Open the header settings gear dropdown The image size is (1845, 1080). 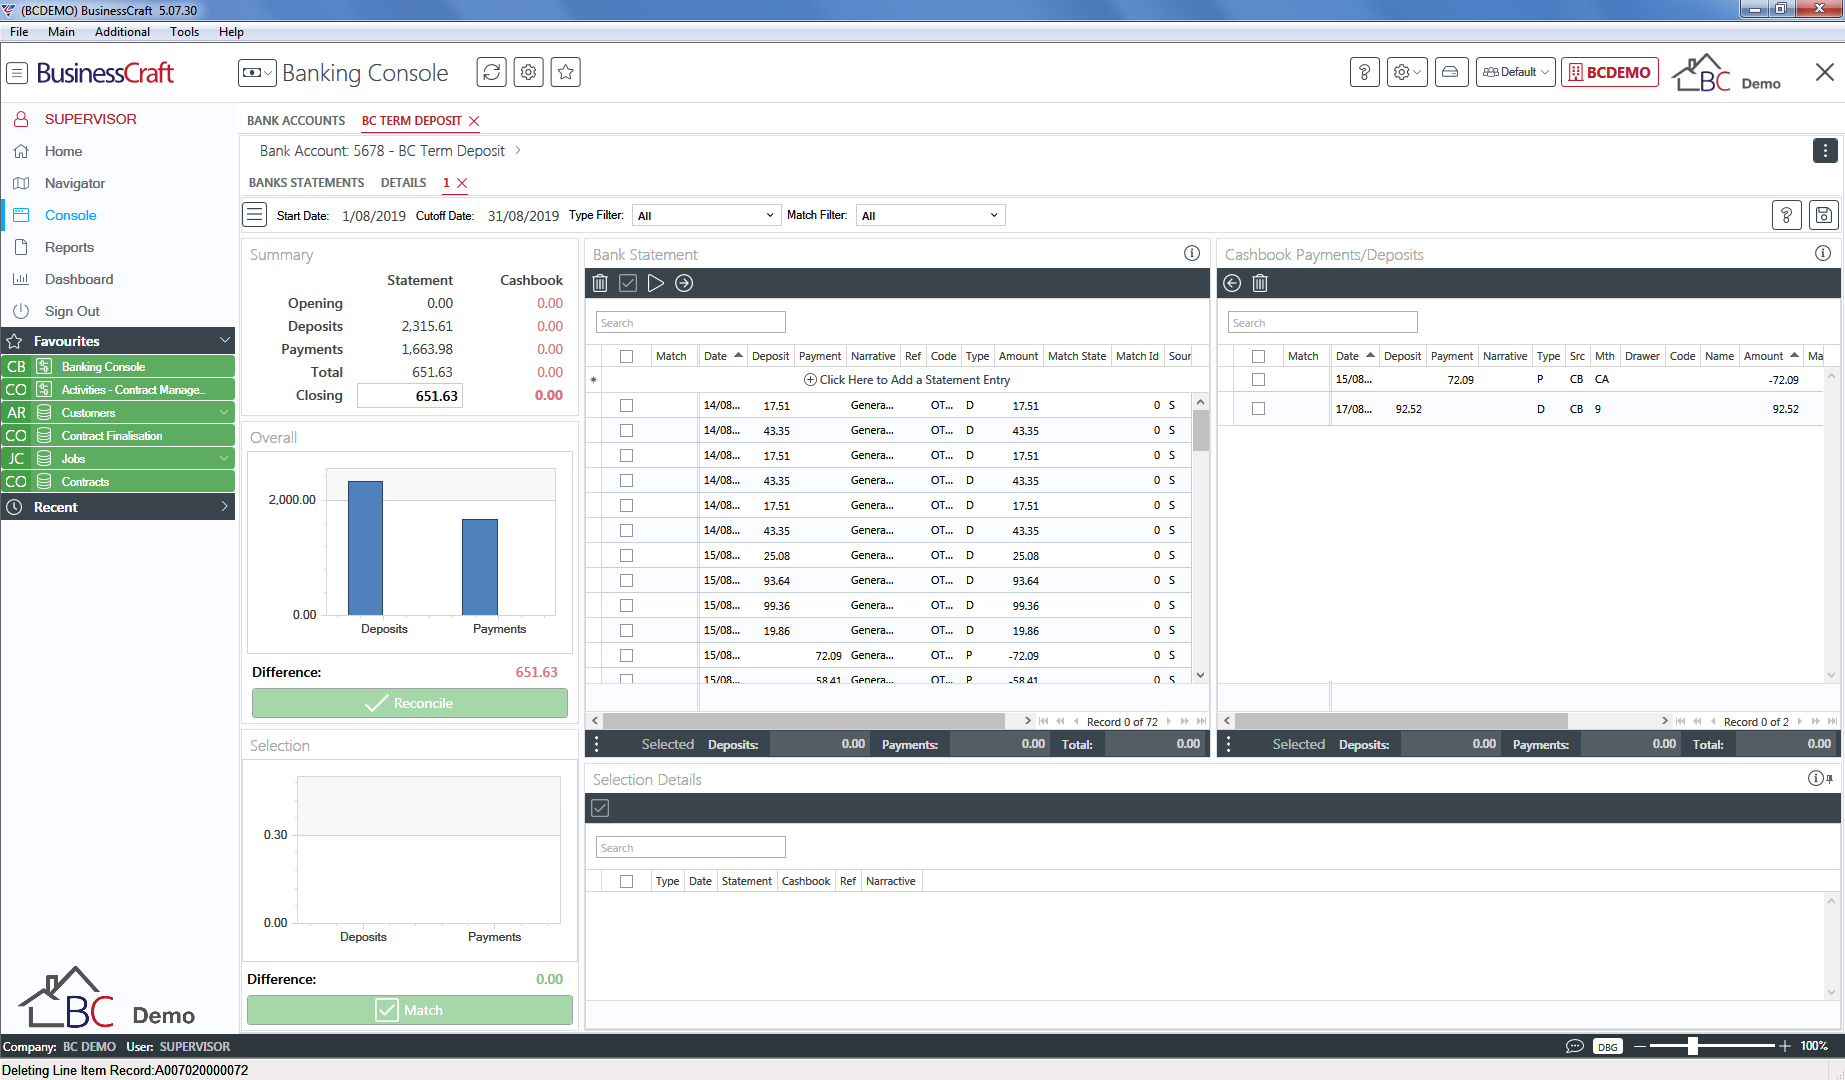(1407, 72)
